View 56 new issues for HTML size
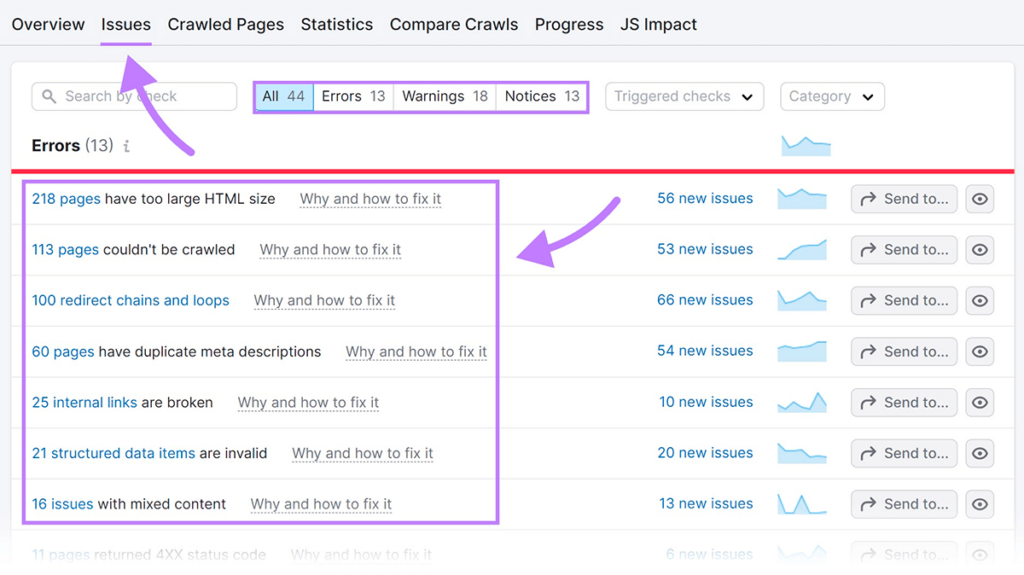 (x=705, y=198)
